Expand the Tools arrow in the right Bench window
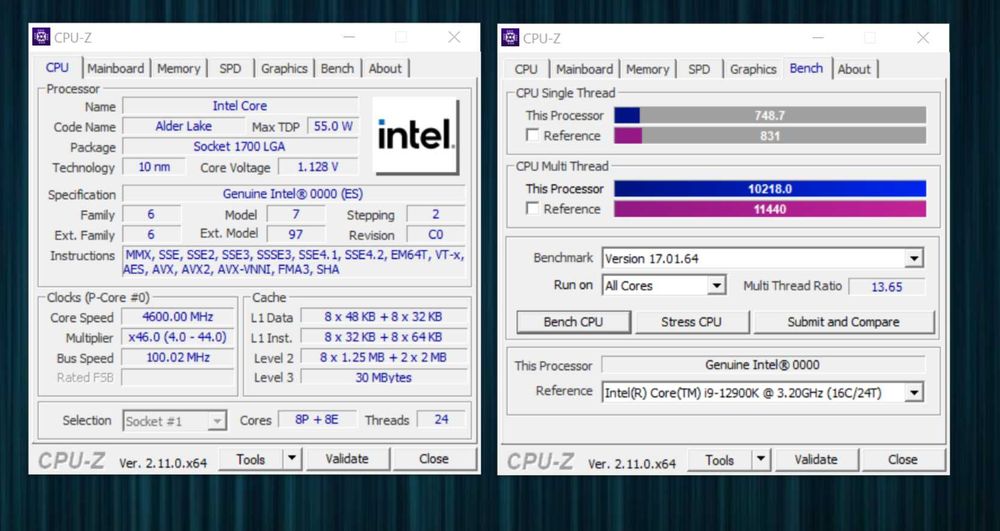The width and height of the screenshot is (1000, 531). [761, 460]
